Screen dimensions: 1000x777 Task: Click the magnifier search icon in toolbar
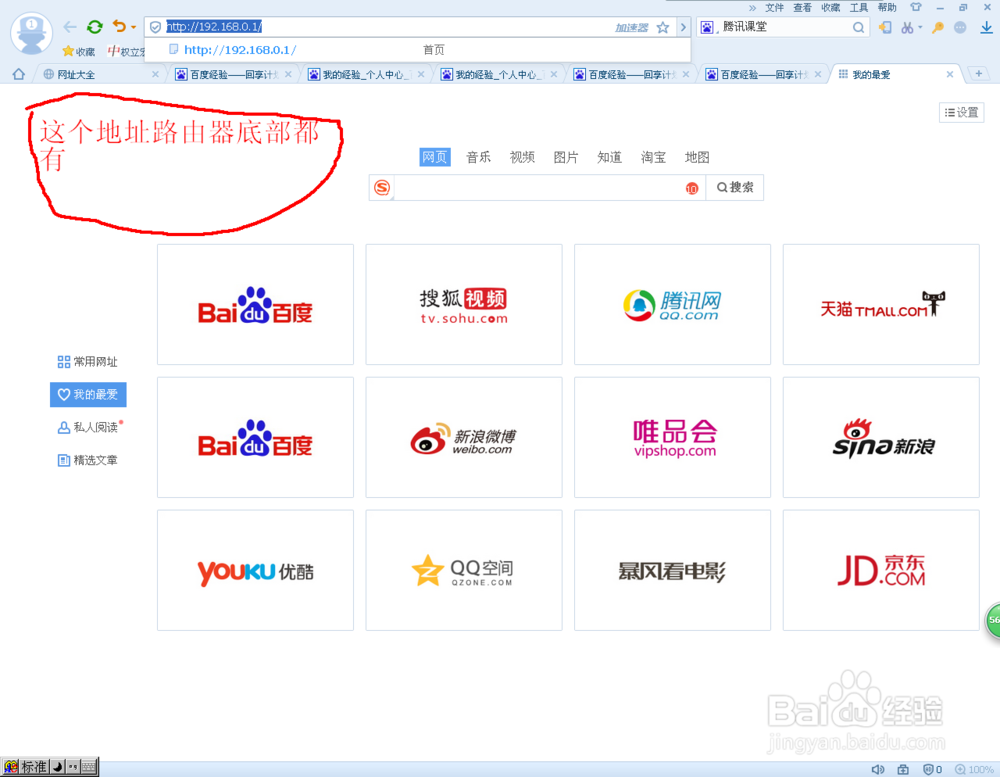[858, 27]
